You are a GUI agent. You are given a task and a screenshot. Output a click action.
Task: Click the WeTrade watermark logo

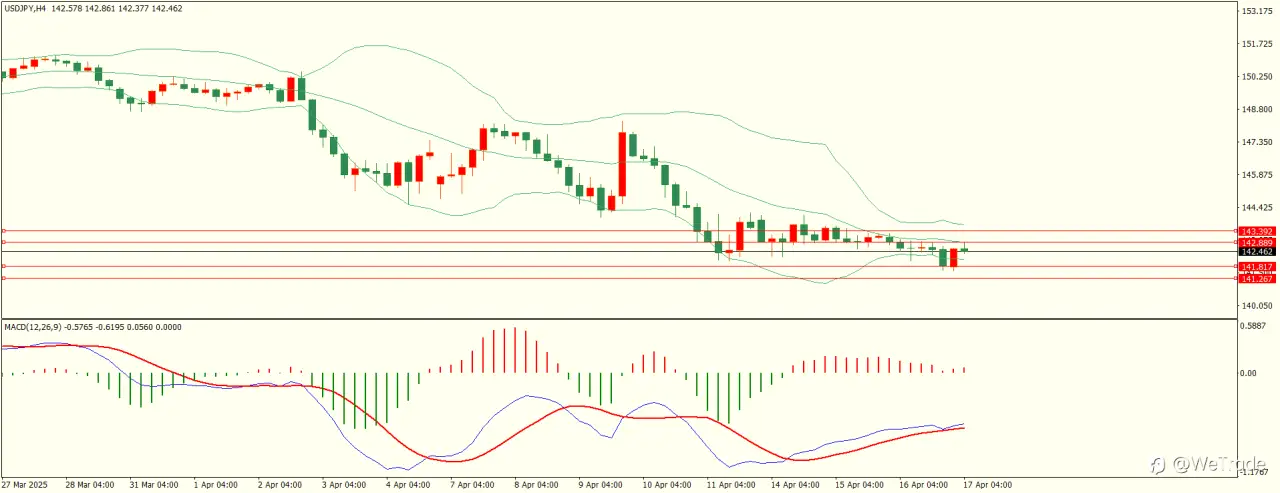click(x=1211, y=464)
